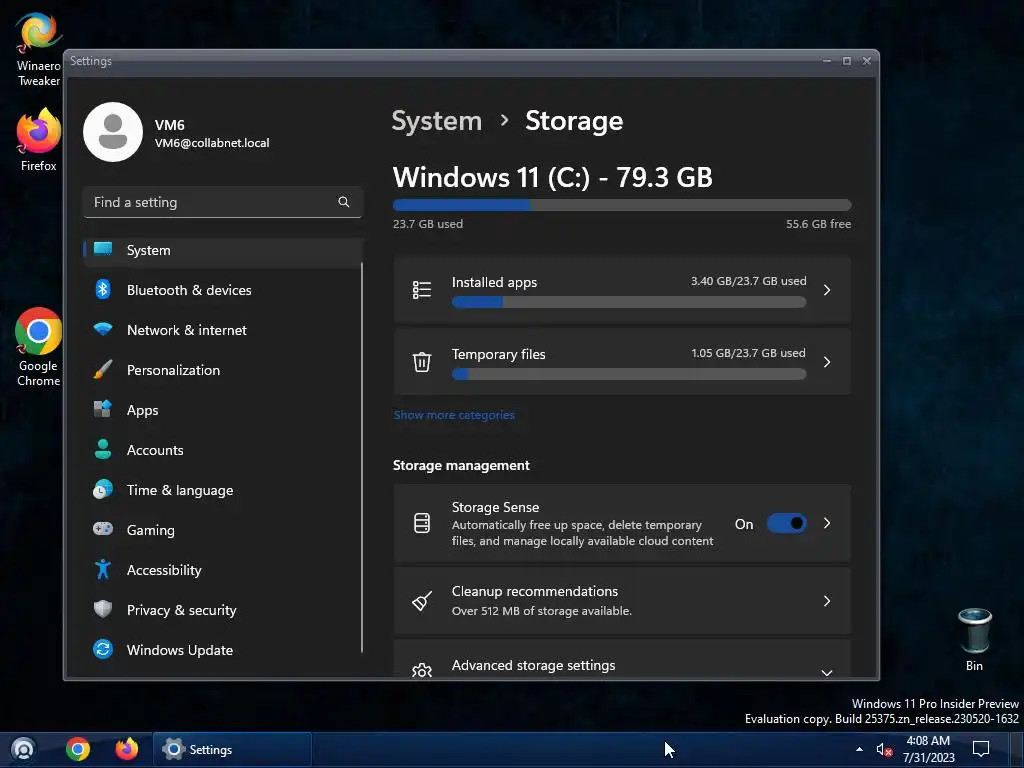The height and width of the screenshot is (768, 1024).
Task: Click the Start button on taskbar
Action: (24, 749)
